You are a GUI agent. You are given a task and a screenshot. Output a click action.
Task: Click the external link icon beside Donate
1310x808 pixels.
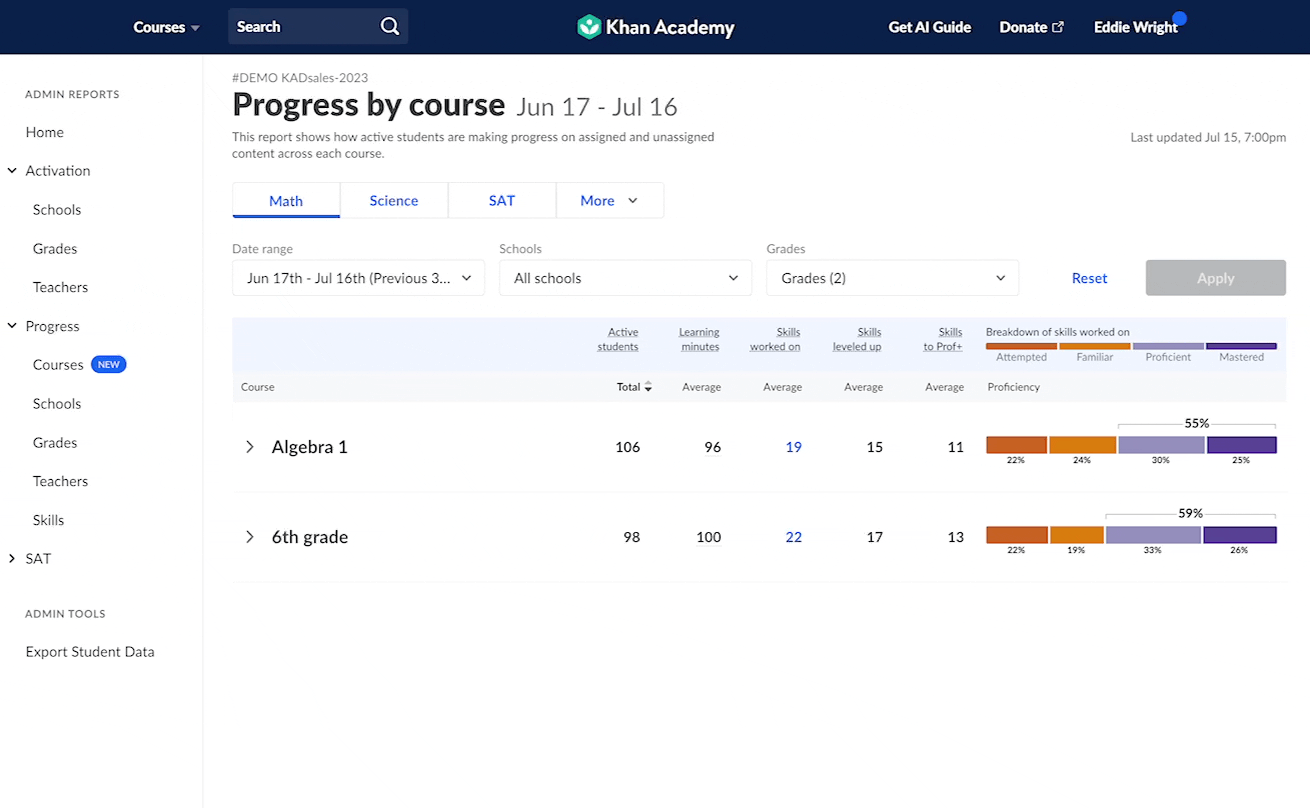(1058, 27)
